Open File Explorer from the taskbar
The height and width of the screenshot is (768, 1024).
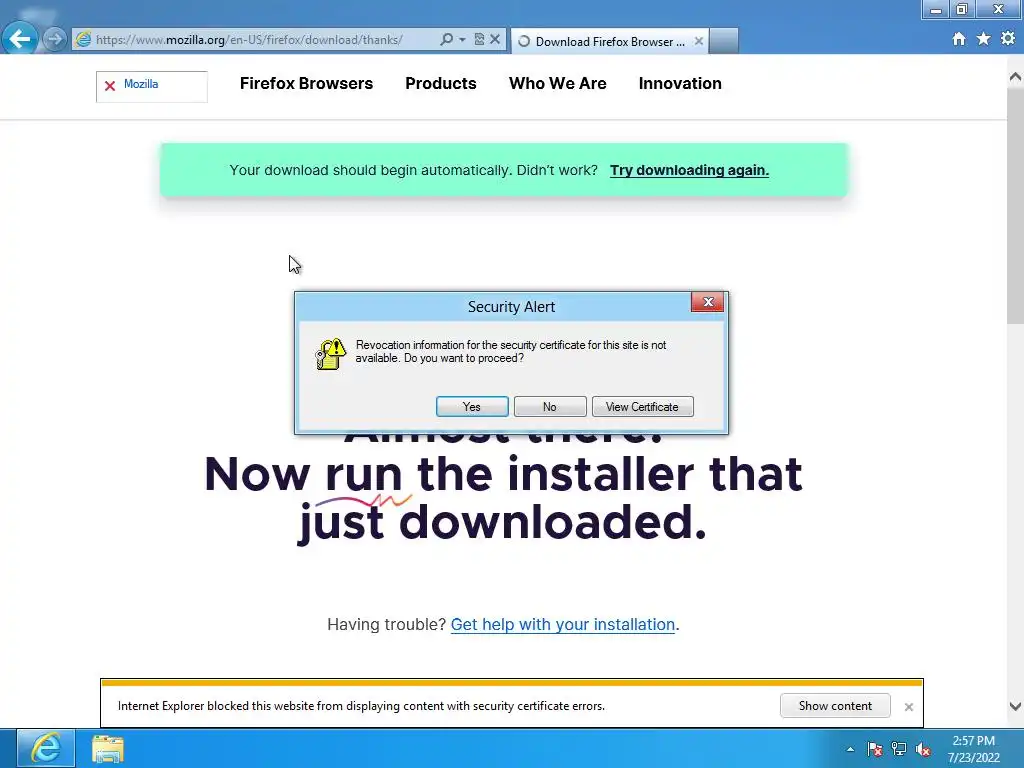108,748
